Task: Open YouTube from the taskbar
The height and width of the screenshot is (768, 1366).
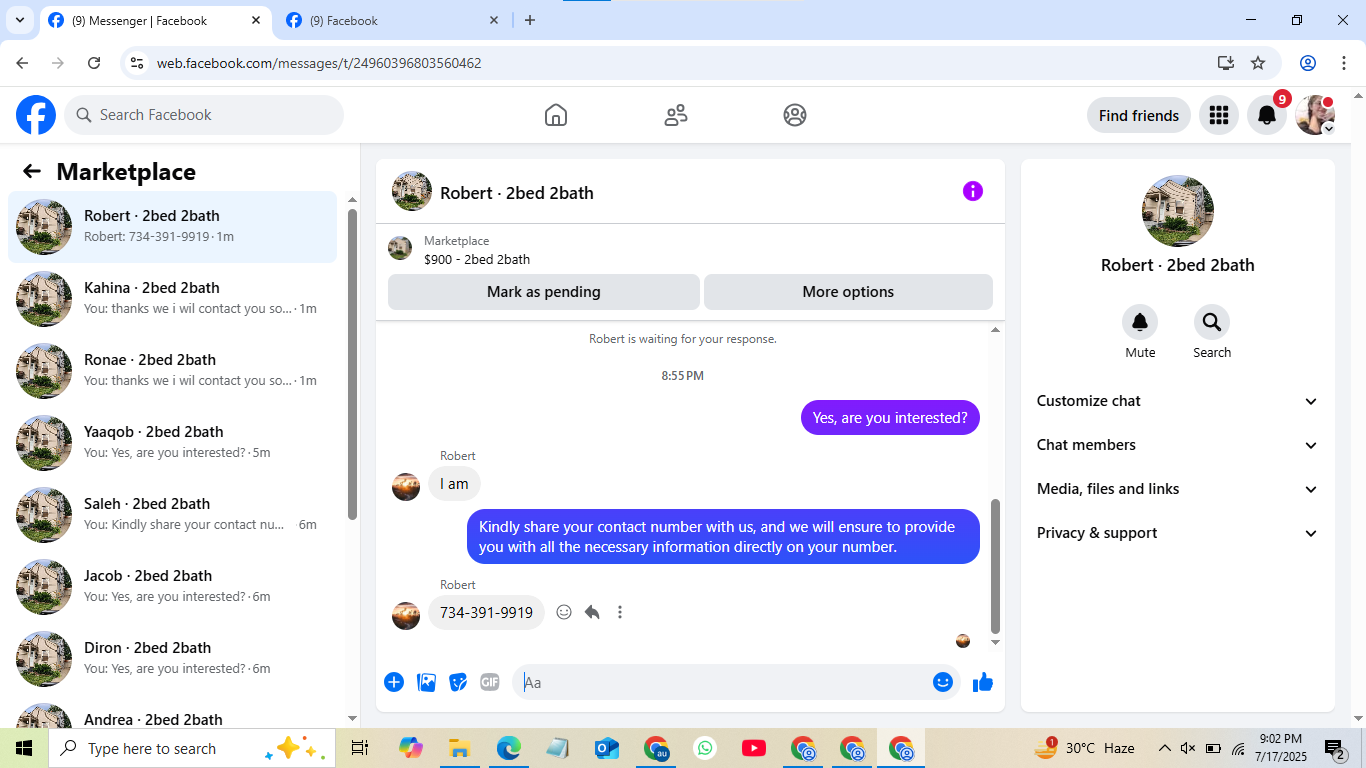Action: pyautogui.click(x=754, y=748)
